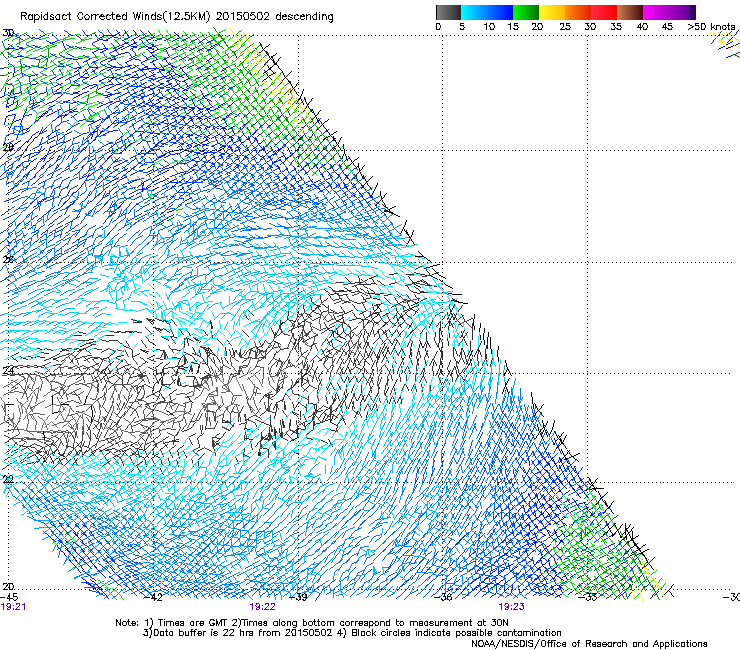Viewport: 740px width, 650px height.
Task: Select the '-39' longitude label
Action: 298,597
